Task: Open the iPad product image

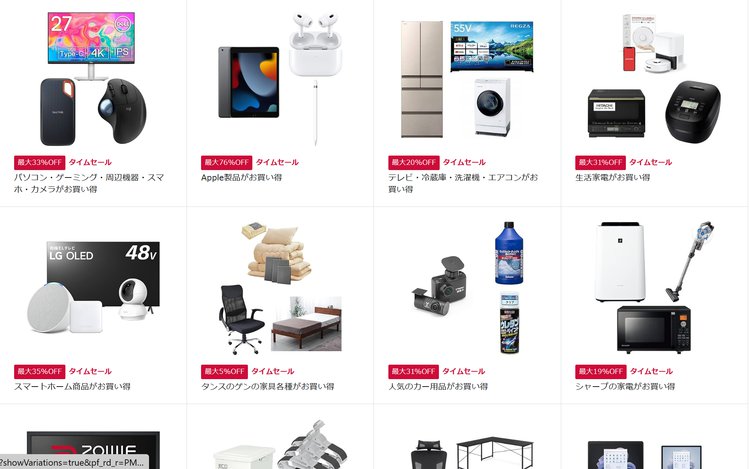Action: pos(249,82)
